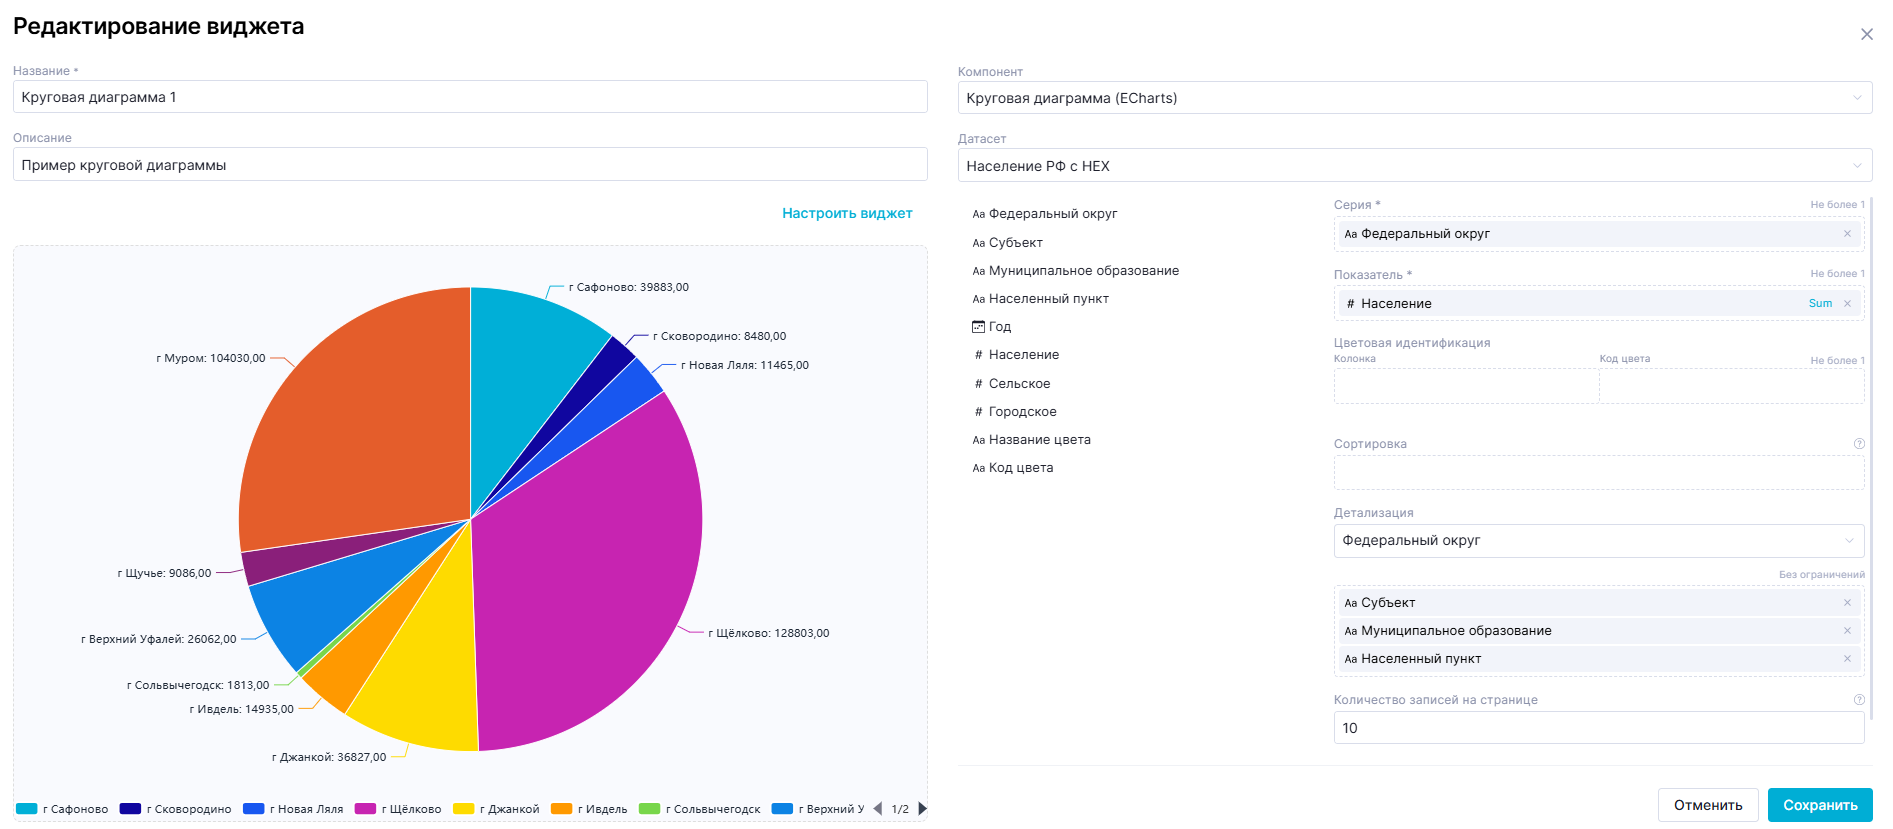Screen dimensions: 1893x829
Task: Go to next legend page arrow
Action: point(922,809)
